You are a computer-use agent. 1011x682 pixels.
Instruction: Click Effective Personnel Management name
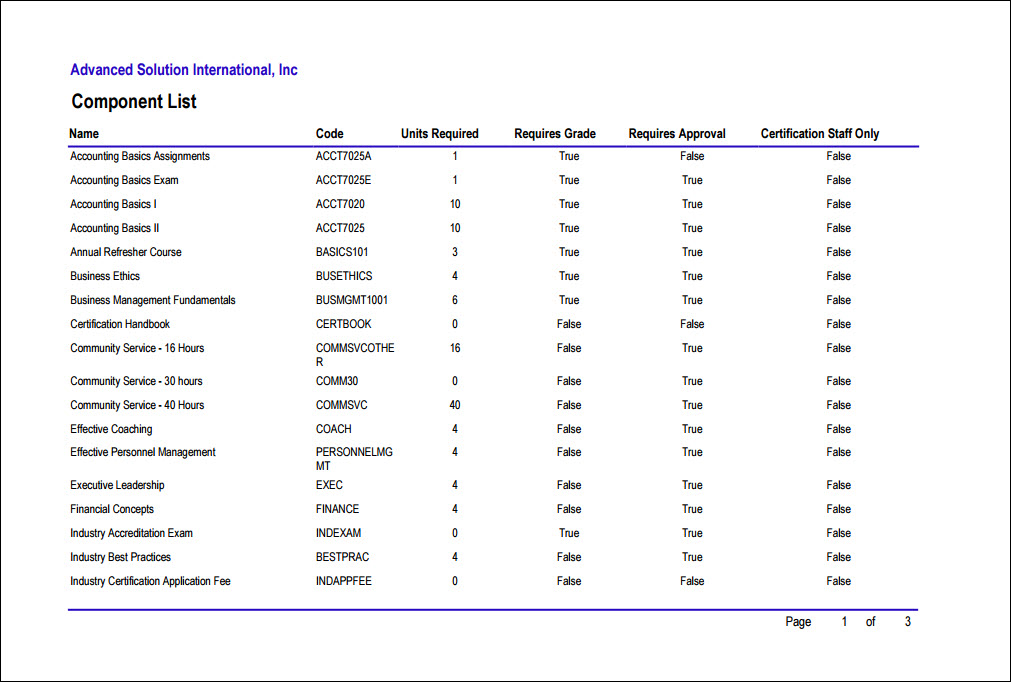click(x=143, y=452)
